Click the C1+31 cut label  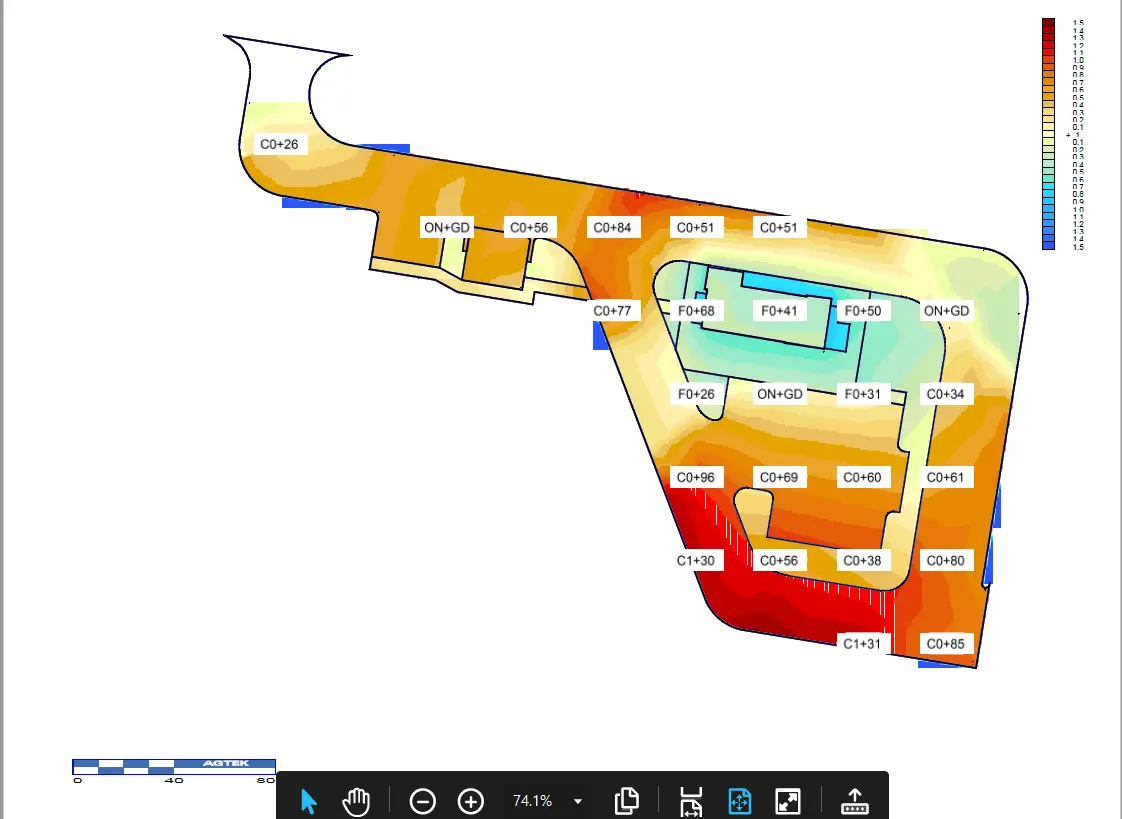click(x=862, y=644)
